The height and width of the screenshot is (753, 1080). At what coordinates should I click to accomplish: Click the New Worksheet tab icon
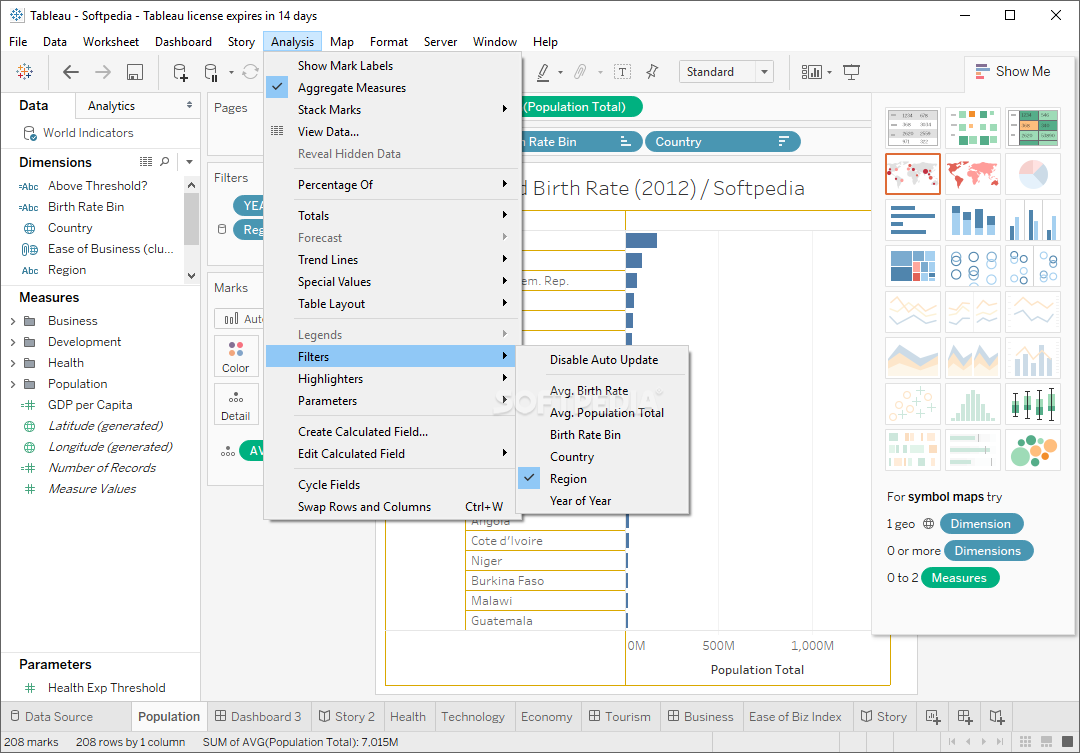pyautogui.click(x=933, y=716)
